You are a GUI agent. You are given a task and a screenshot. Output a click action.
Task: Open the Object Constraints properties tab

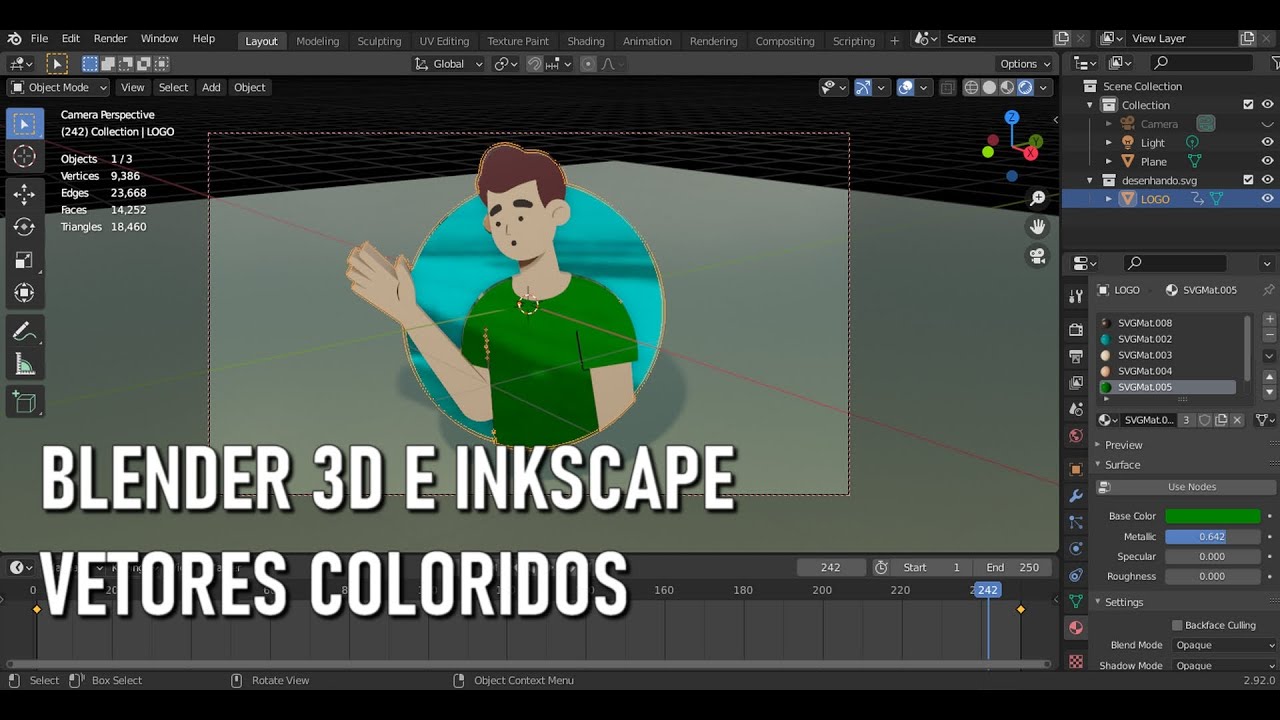click(x=1076, y=575)
